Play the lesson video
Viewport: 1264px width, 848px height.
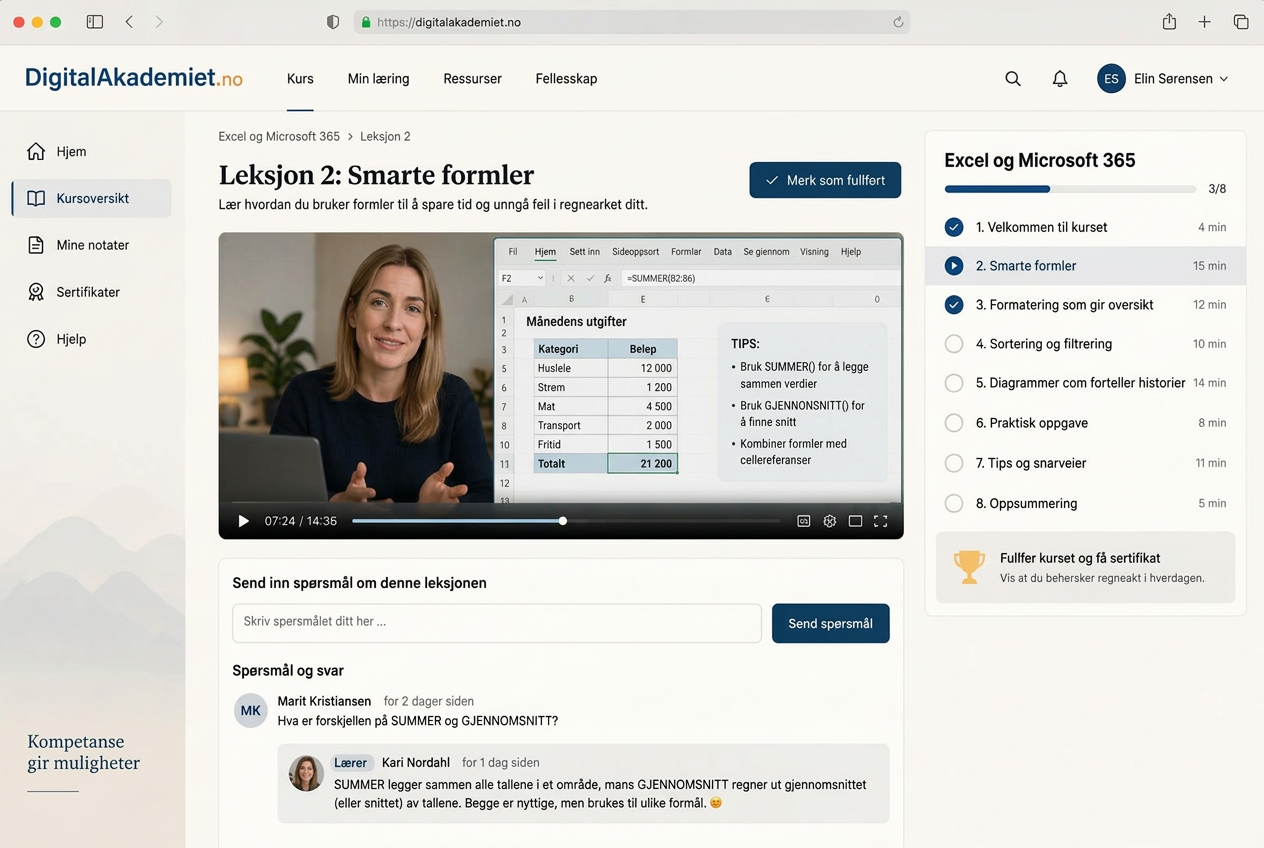[243, 521]
